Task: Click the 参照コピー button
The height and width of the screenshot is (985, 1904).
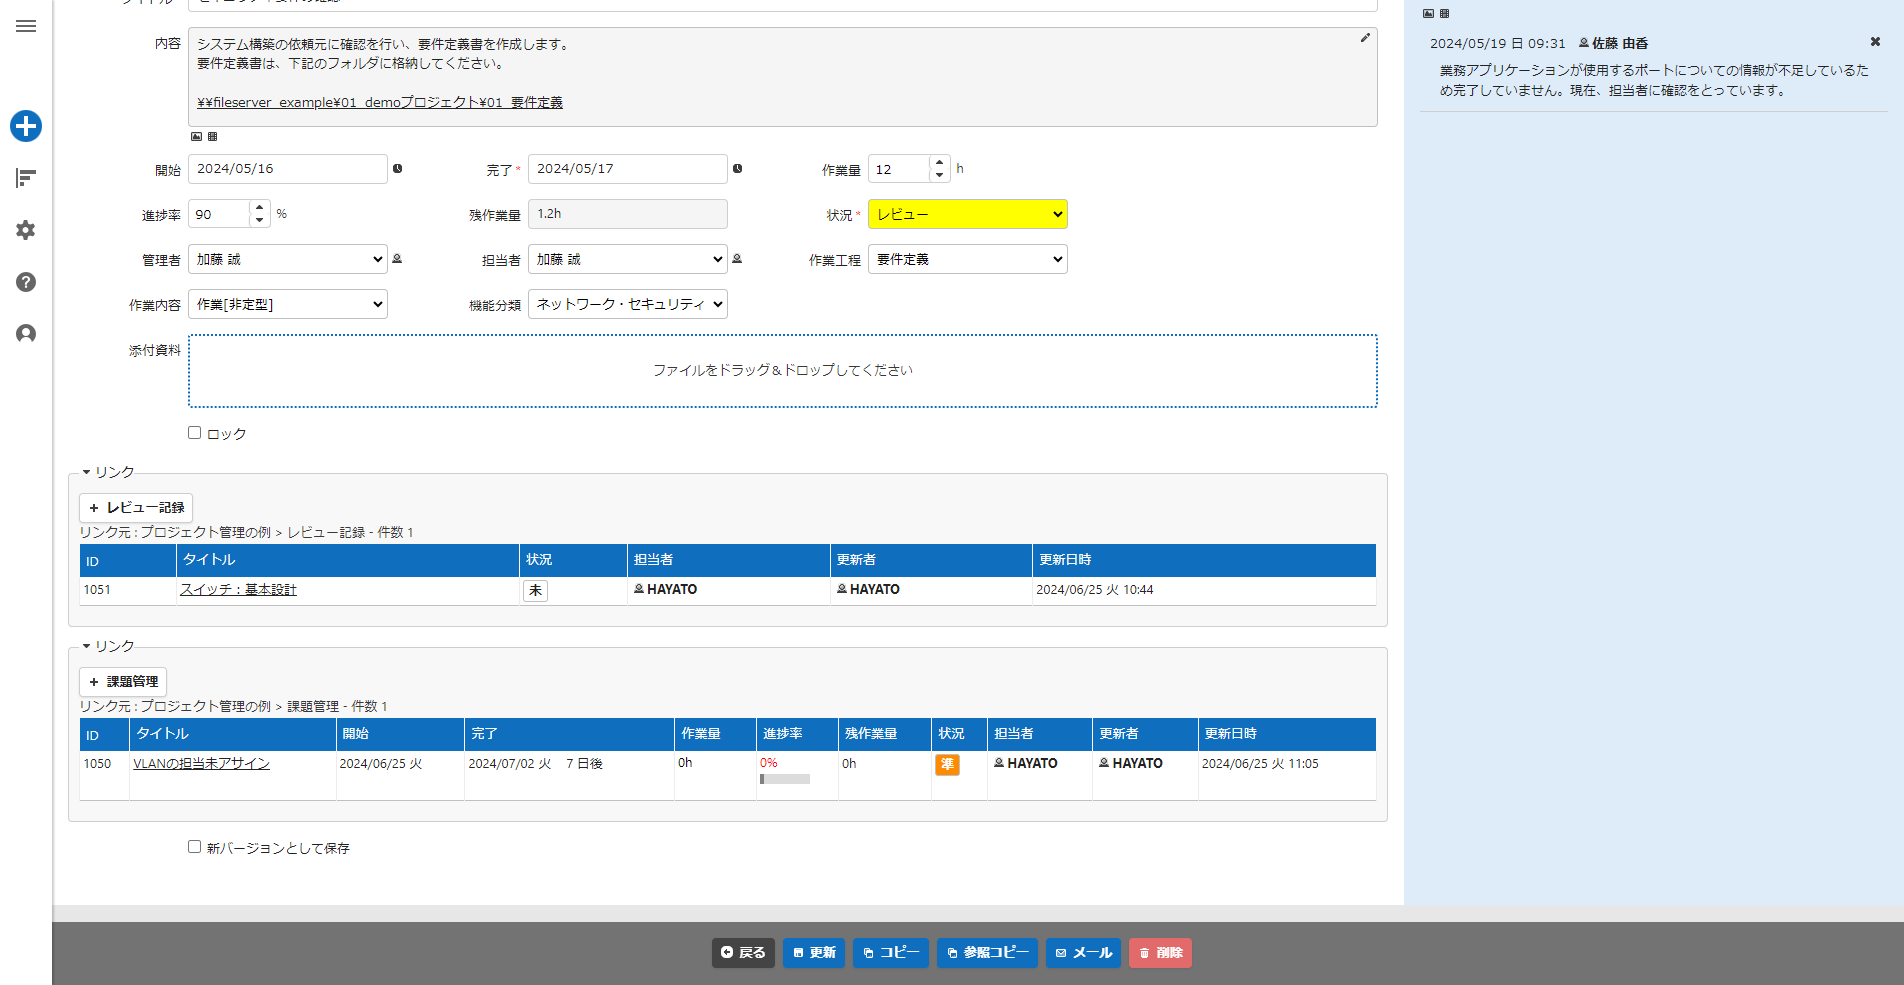Action: [987, 953]
